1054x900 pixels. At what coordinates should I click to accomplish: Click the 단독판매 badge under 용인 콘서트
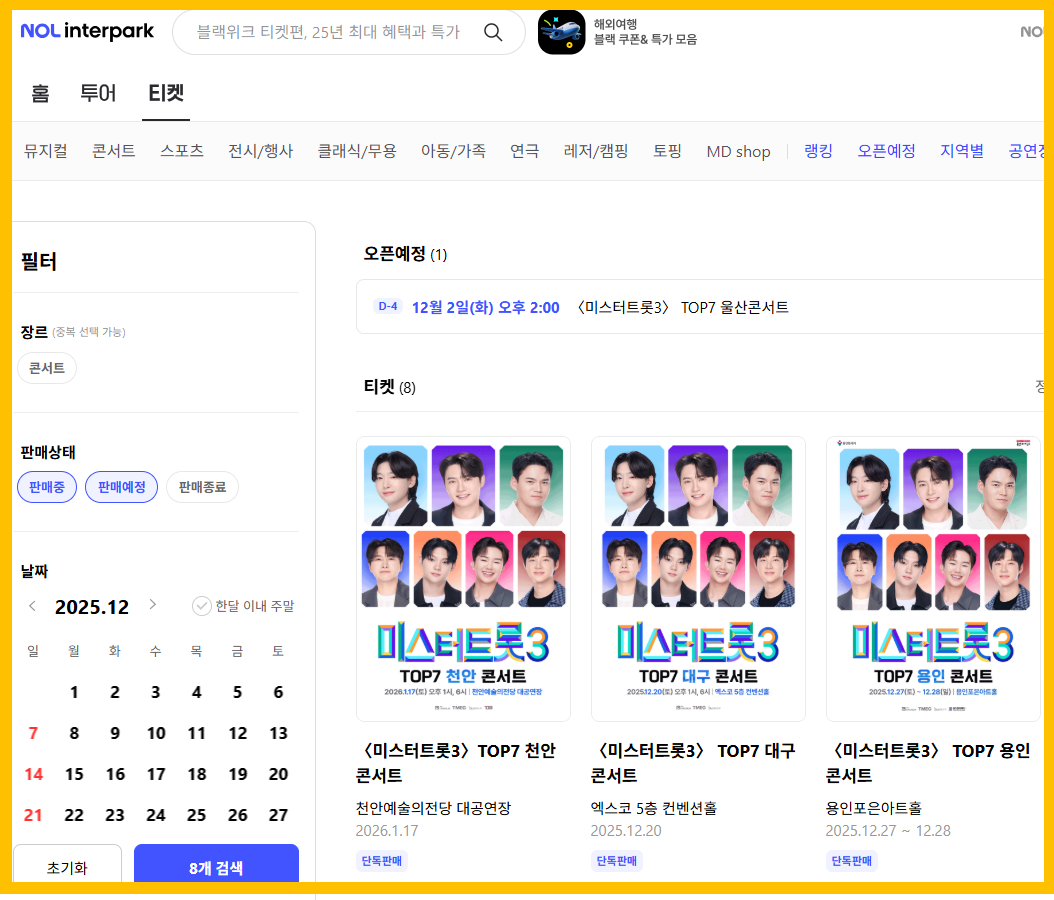point(852,860)
